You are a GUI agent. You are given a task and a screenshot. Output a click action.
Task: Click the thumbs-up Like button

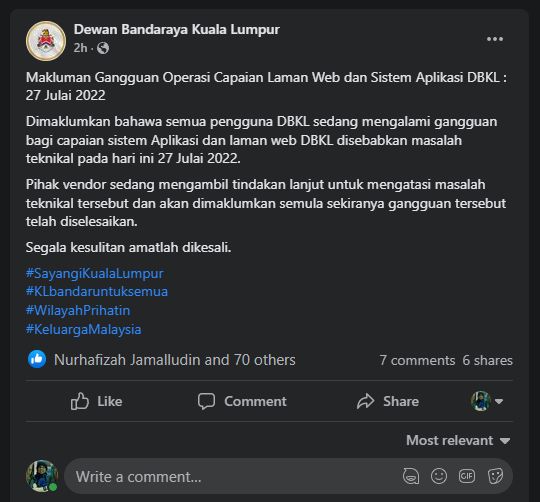tap(96, 401)
